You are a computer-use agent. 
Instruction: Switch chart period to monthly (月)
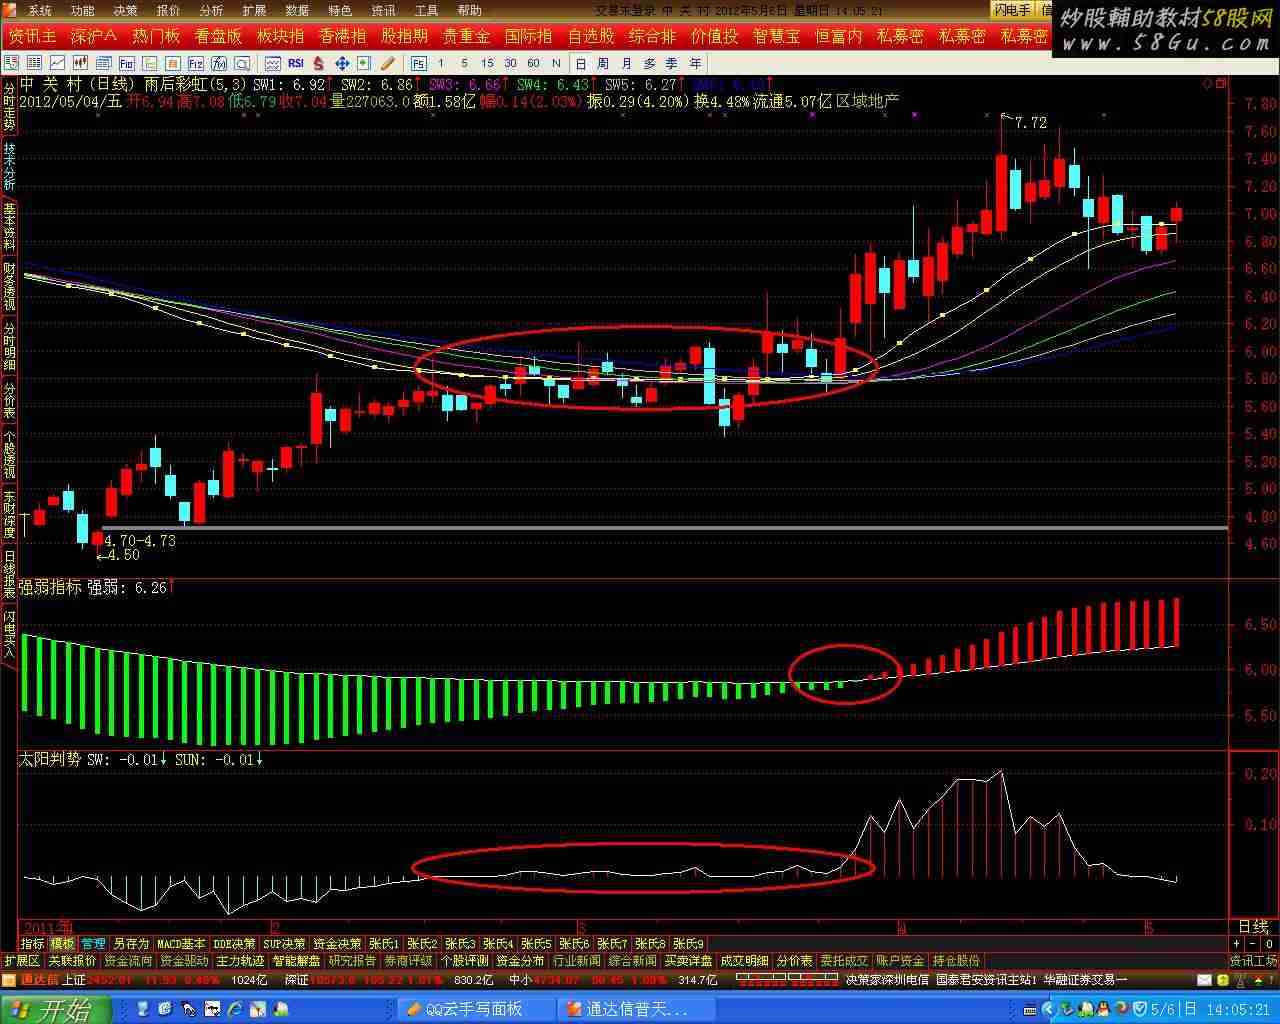point(626,63)
